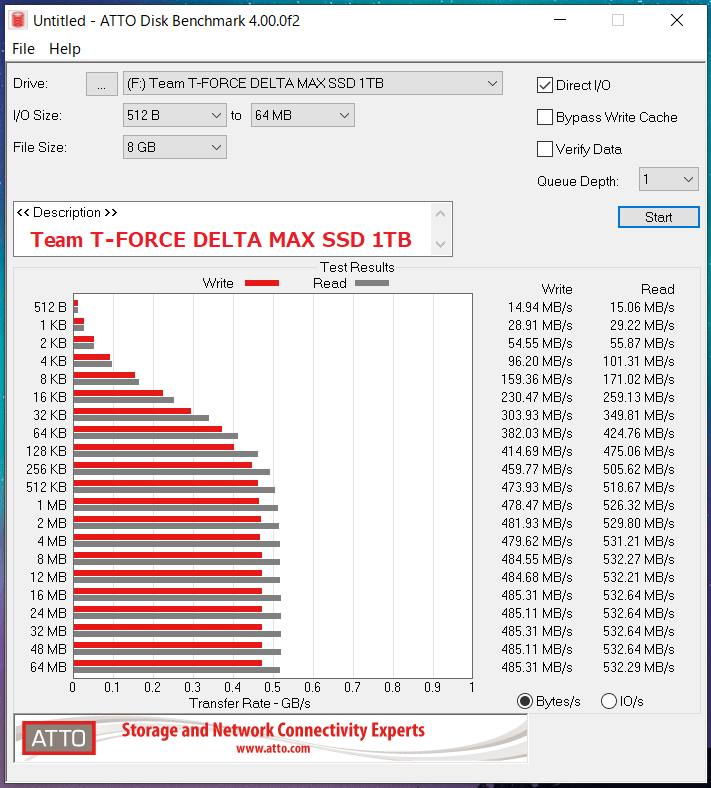Click the Test Results heading
Screen dimensions: 711x788
[357, 267]
